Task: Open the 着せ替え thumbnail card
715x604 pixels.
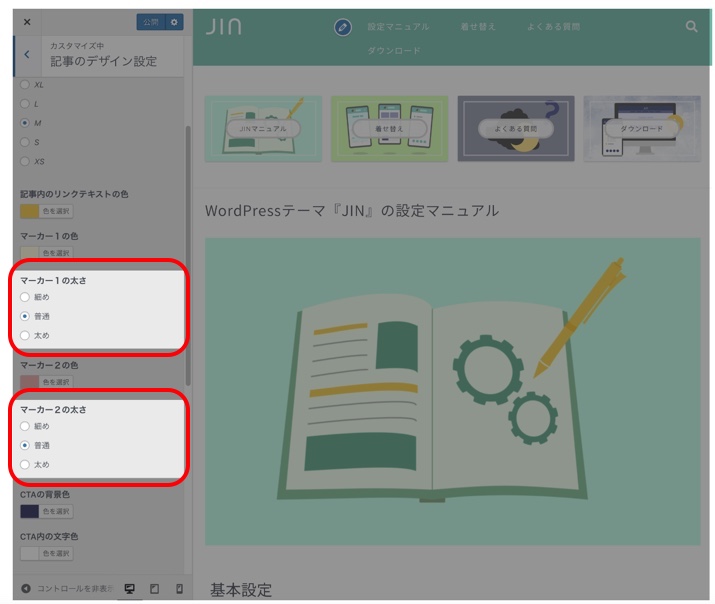Action: click(389, 129)
